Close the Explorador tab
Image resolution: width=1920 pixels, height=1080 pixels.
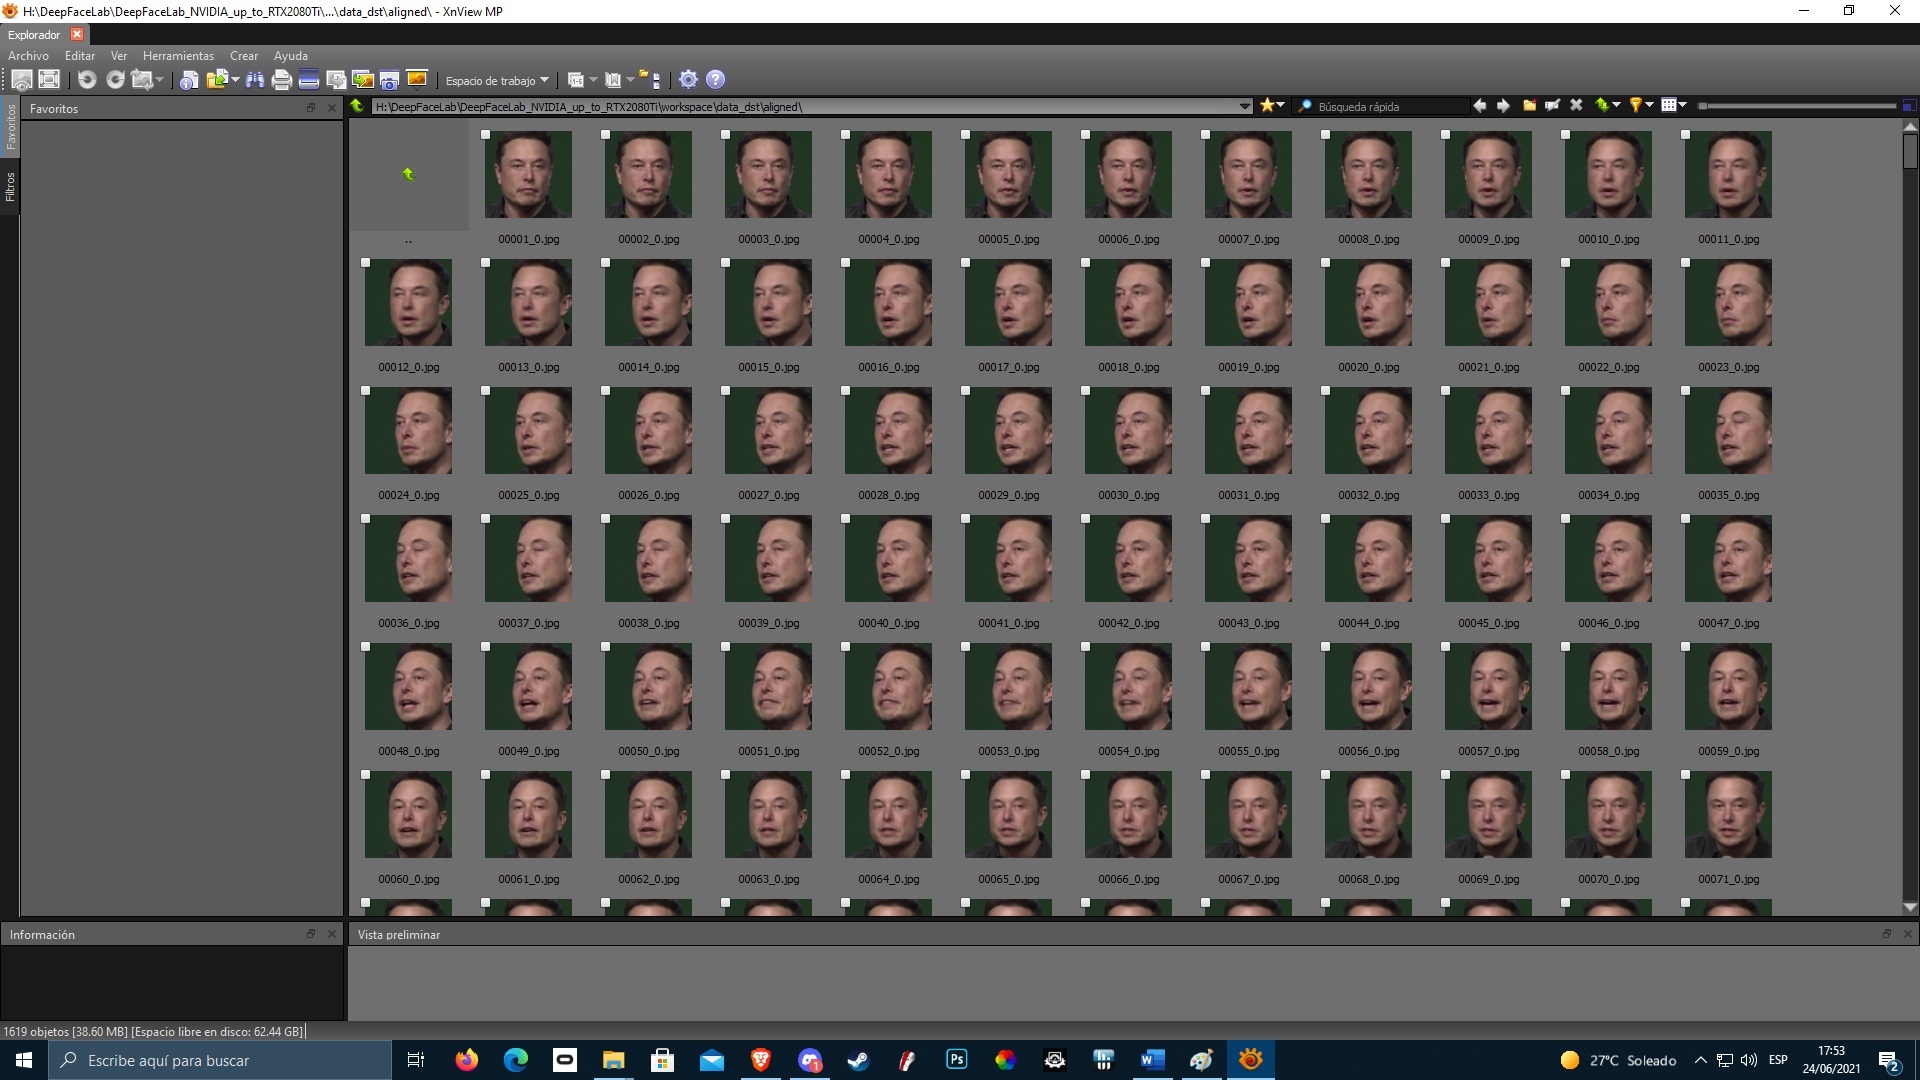tap(77, 35)
